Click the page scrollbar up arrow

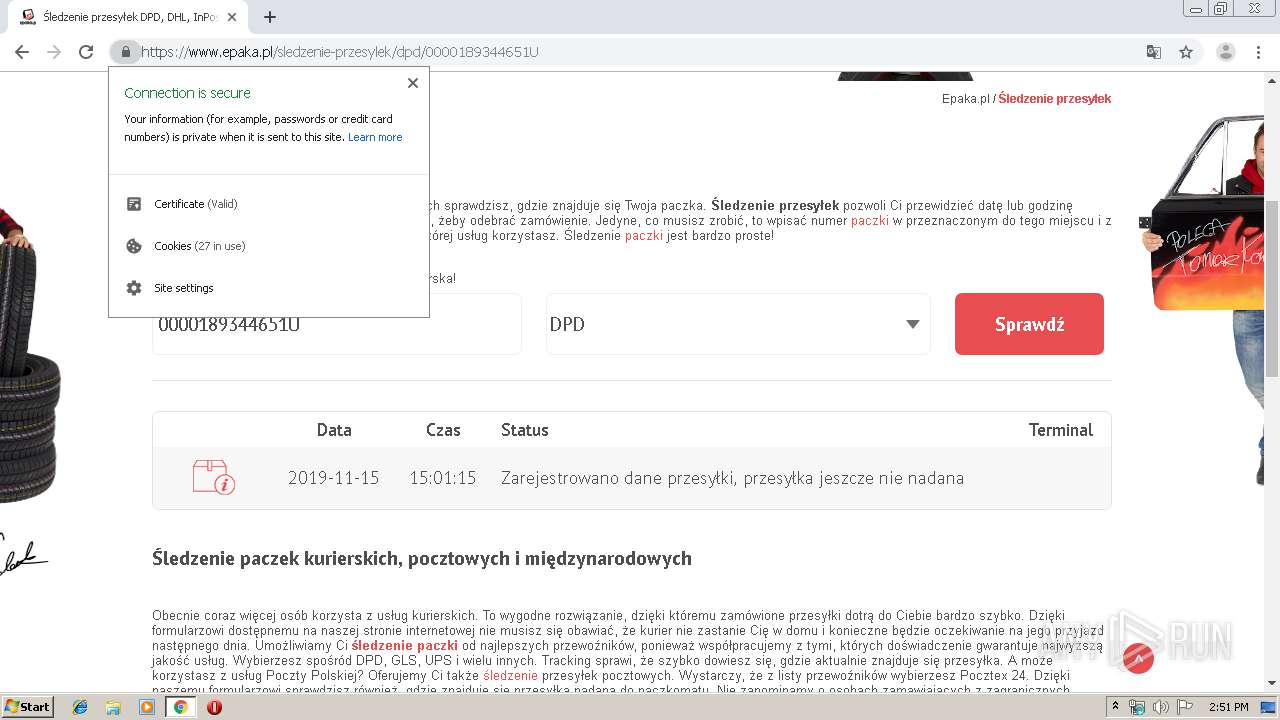[1272, 80]
